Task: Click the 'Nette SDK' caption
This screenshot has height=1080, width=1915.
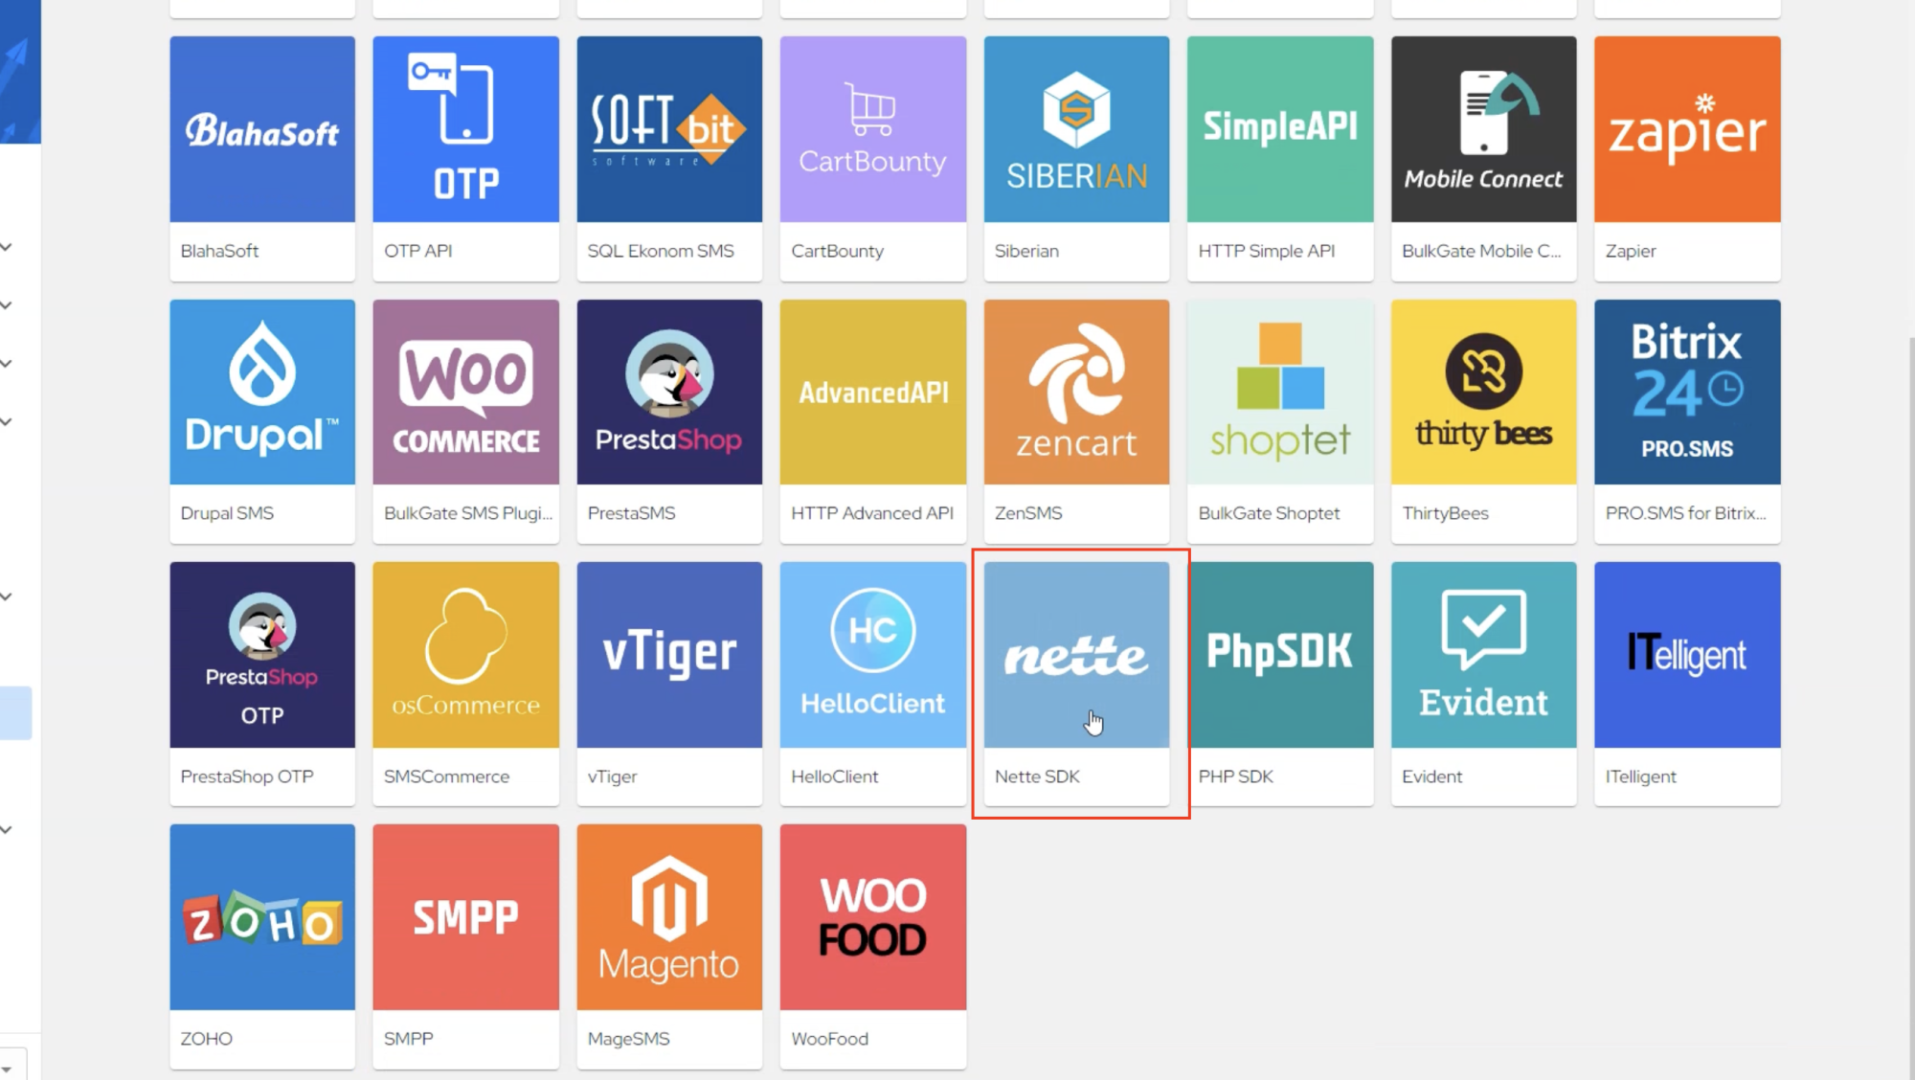Action: click(1037, 776)
